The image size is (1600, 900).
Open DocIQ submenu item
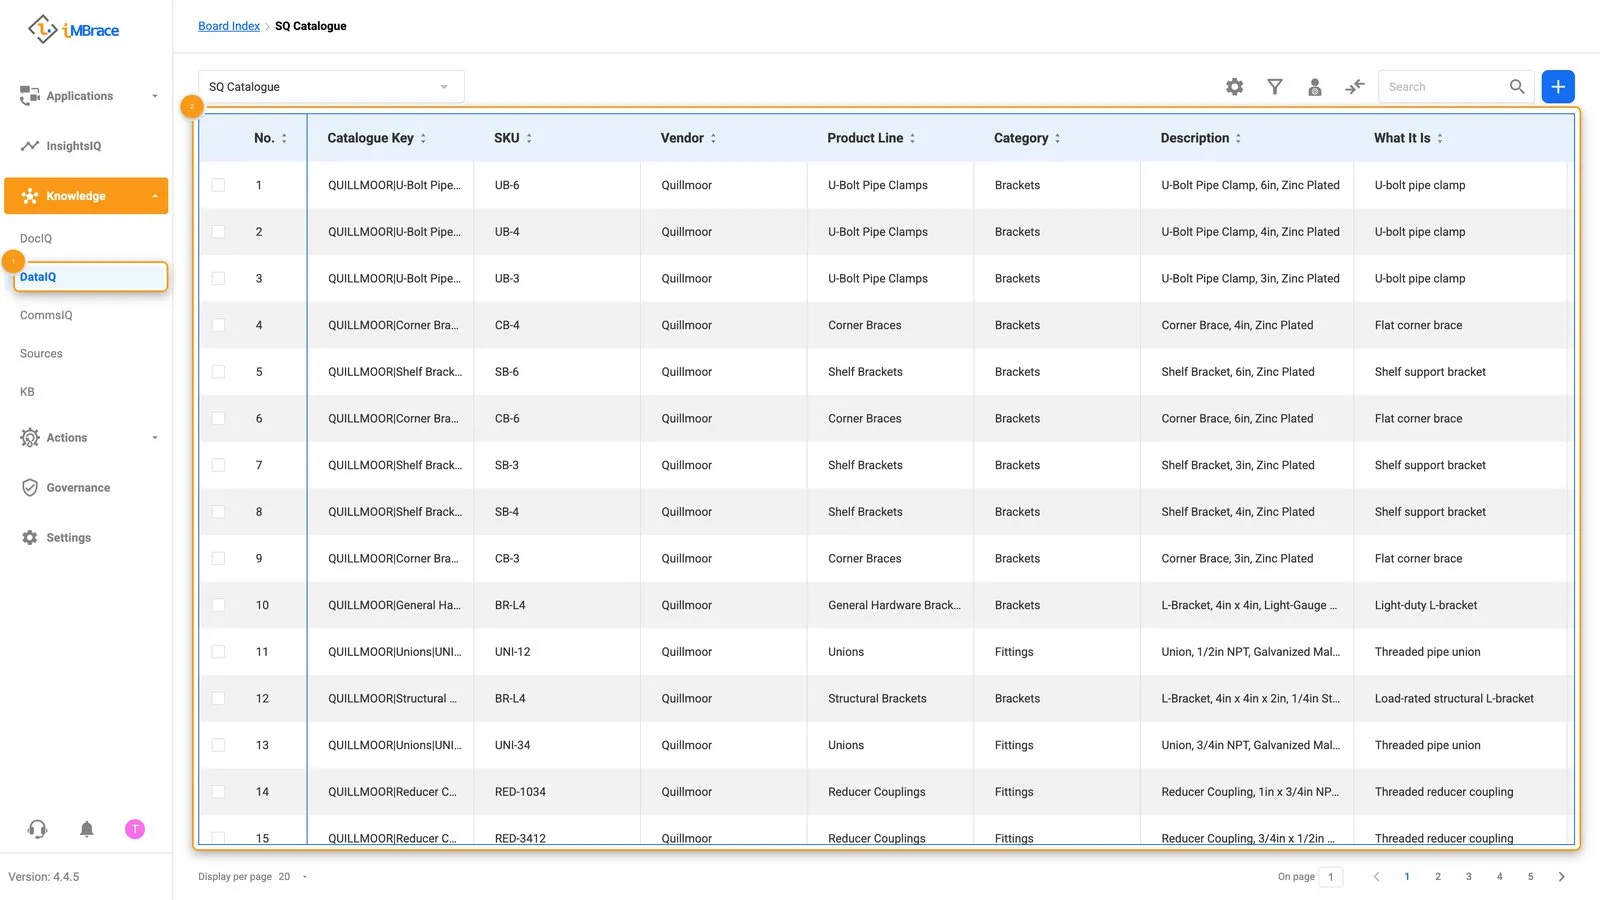(36, 239)
